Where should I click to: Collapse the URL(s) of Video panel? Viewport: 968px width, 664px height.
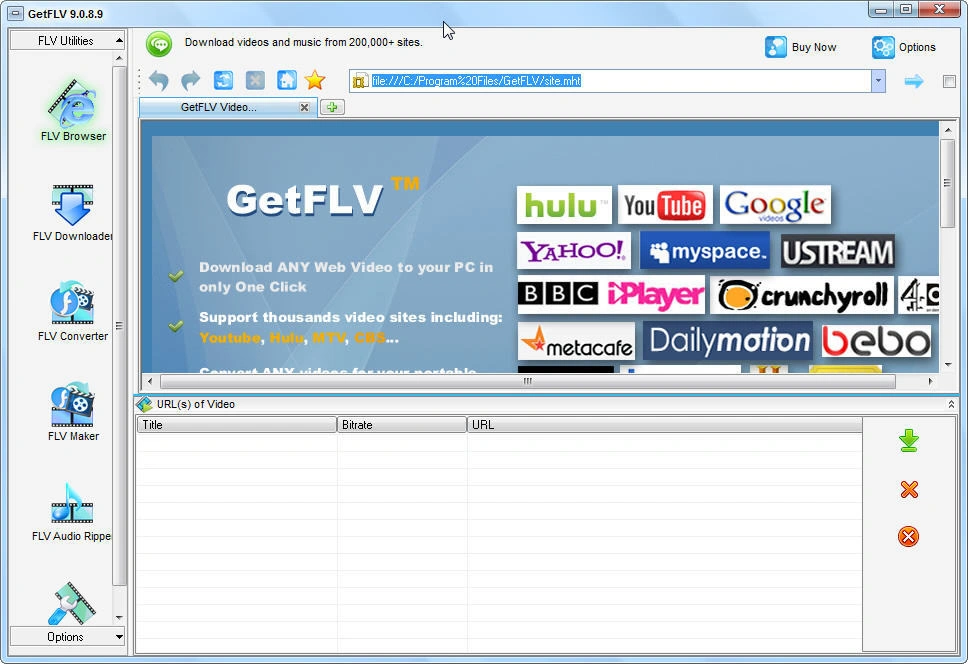[x=951, y=404]
